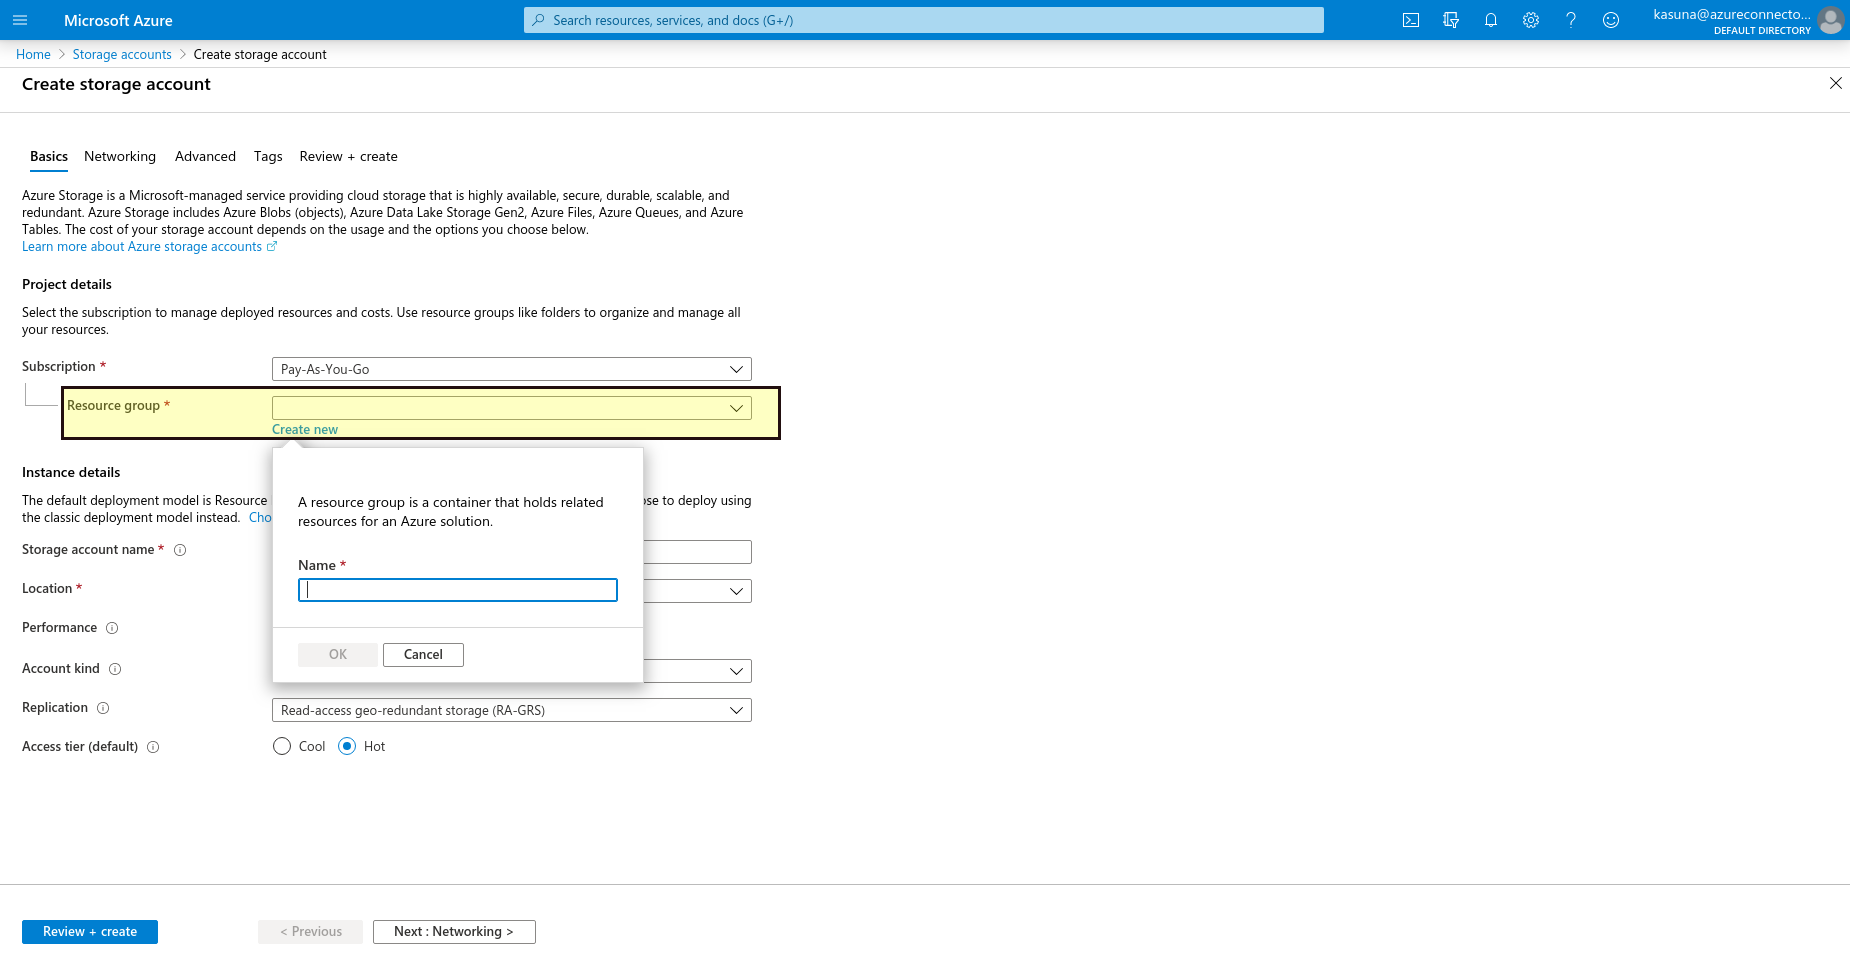Select the Cool access tier
The width and height of the screenshot is (1850, 969).
282,746
